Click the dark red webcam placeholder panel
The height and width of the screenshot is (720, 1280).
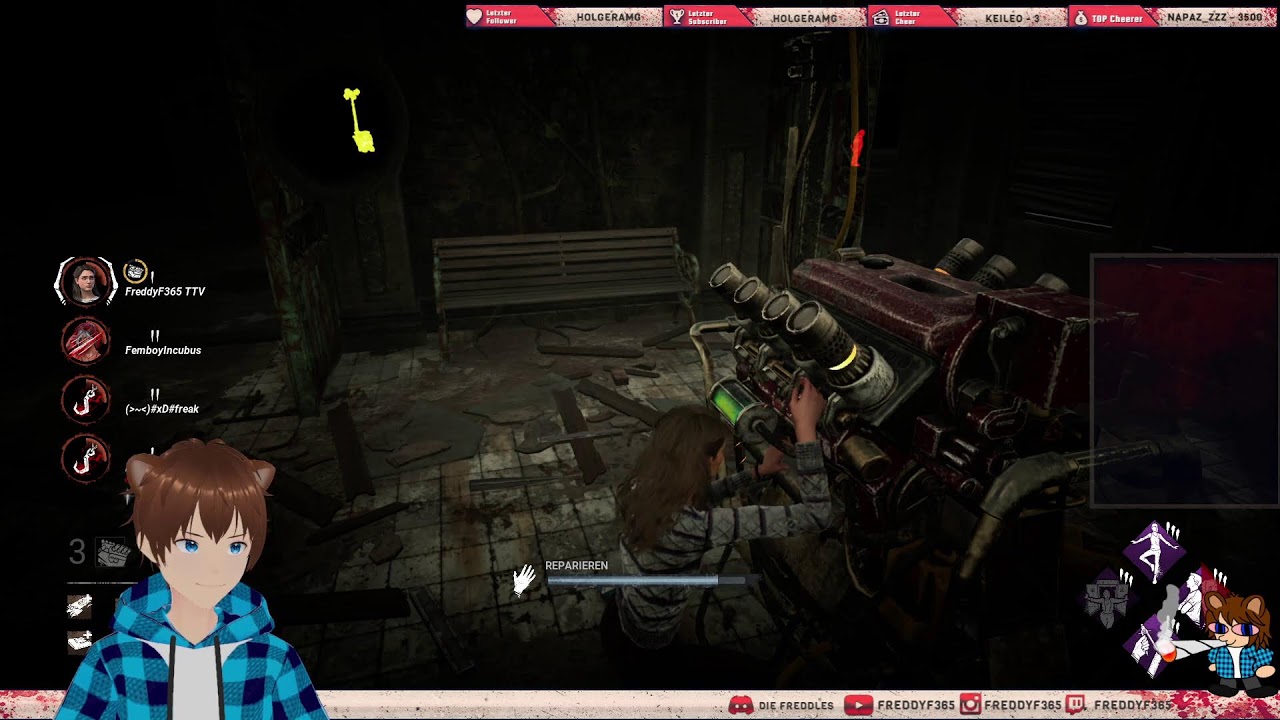[x=1185, y=381]
